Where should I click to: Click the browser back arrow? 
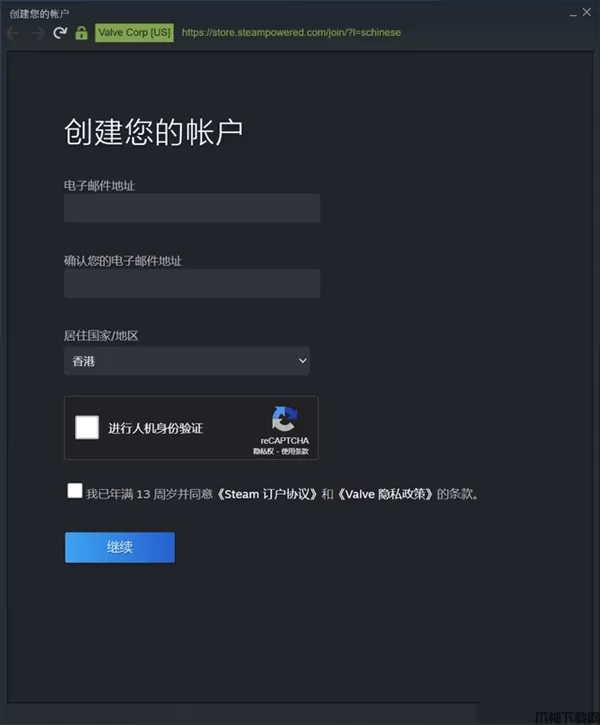coord(13,33)
